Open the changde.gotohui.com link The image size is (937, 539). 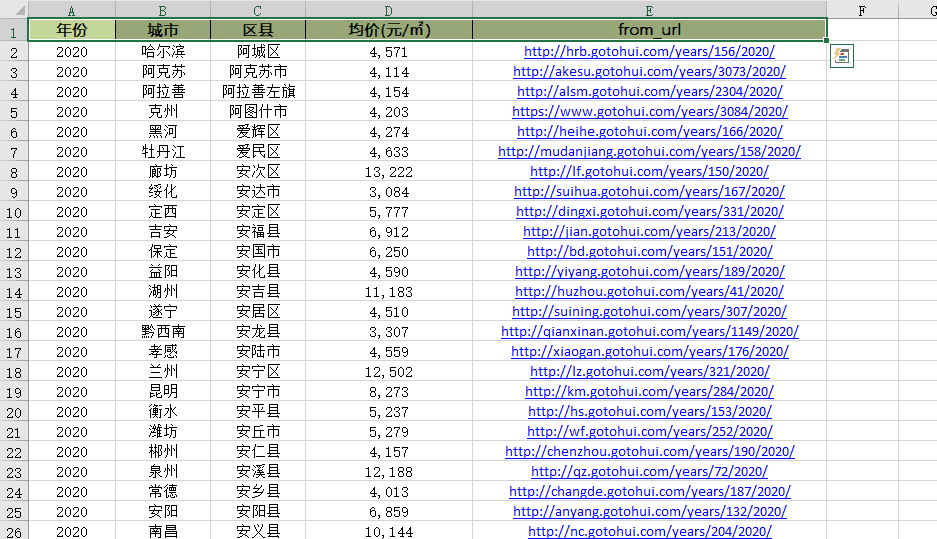650,492
